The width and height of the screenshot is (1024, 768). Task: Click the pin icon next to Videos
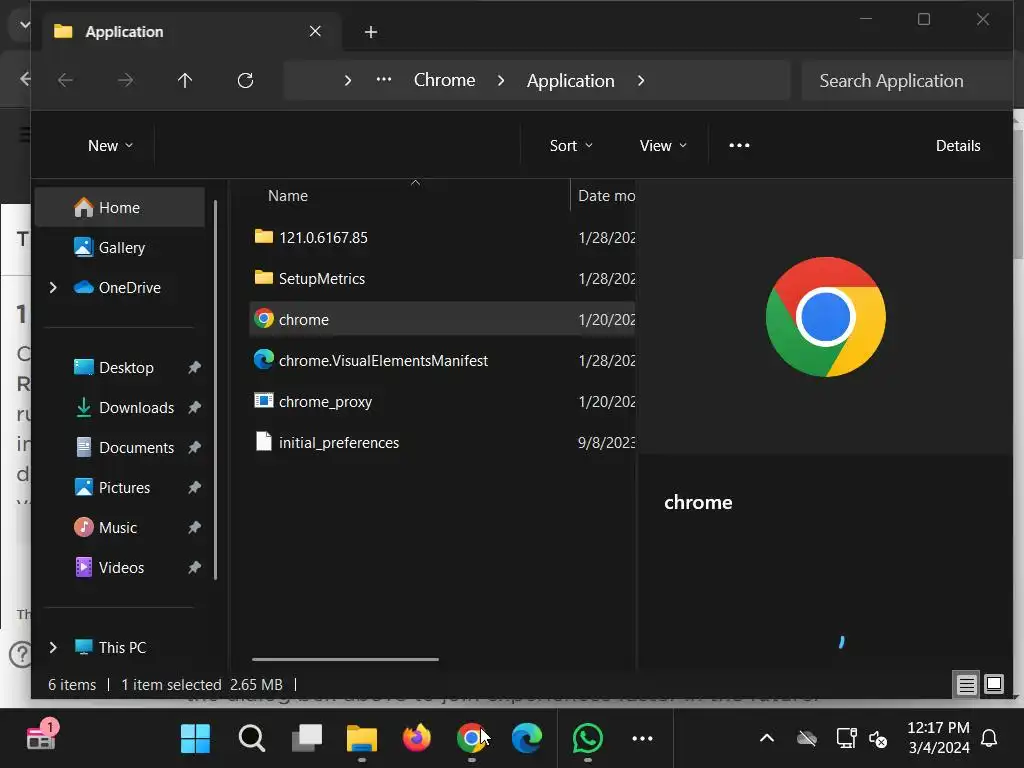coord(195,568)
